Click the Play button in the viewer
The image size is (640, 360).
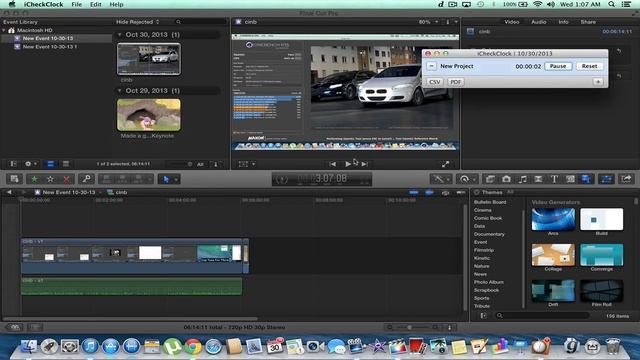coord(348,164)
